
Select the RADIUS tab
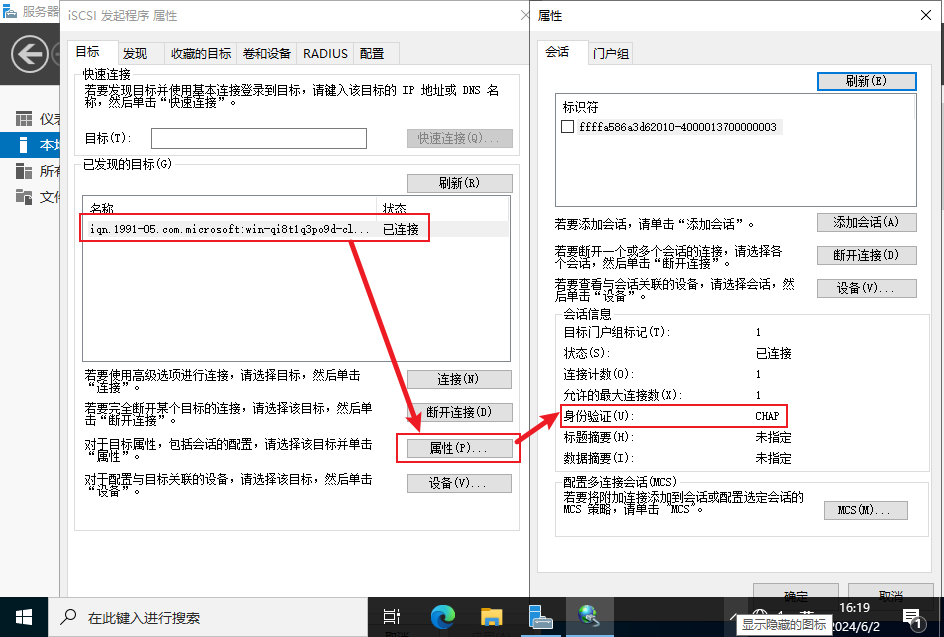pos(325,53)
